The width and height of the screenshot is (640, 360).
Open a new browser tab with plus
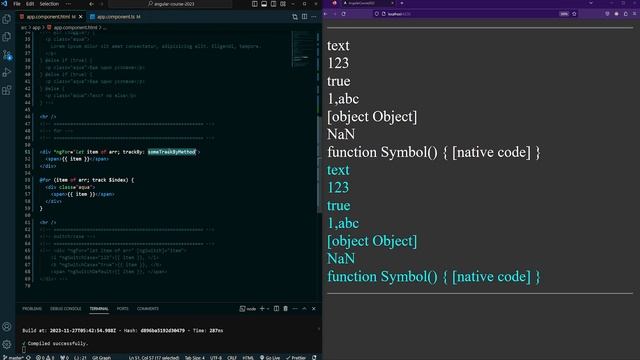tap(402, 3)
